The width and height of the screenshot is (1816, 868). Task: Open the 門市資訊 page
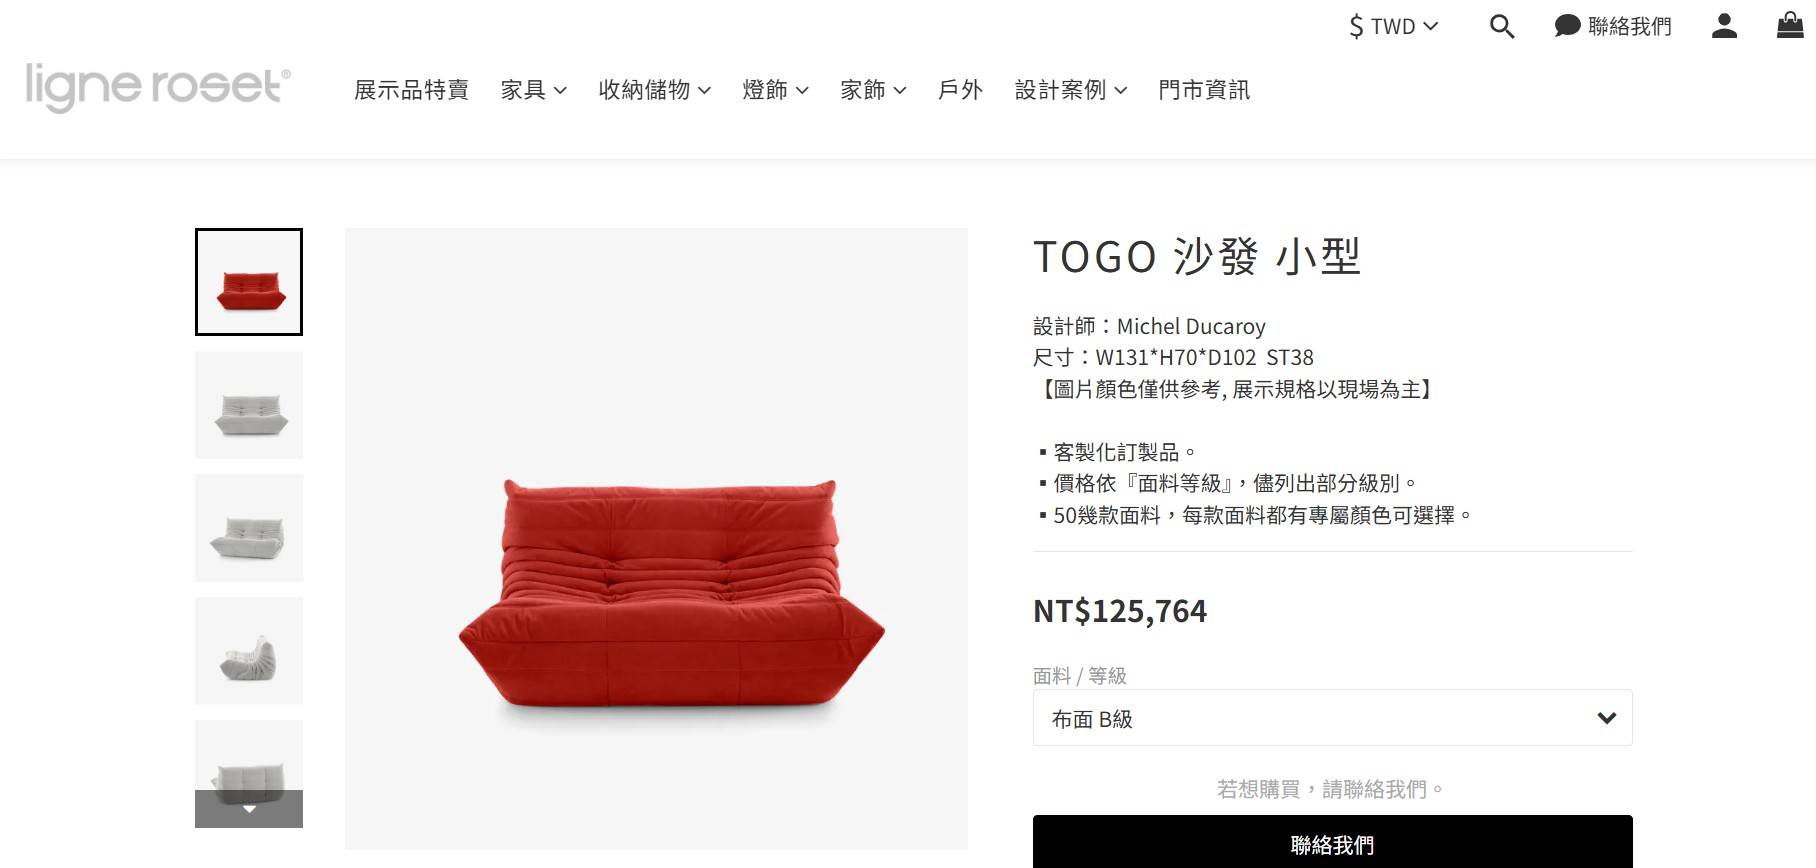pos(1204,90)
